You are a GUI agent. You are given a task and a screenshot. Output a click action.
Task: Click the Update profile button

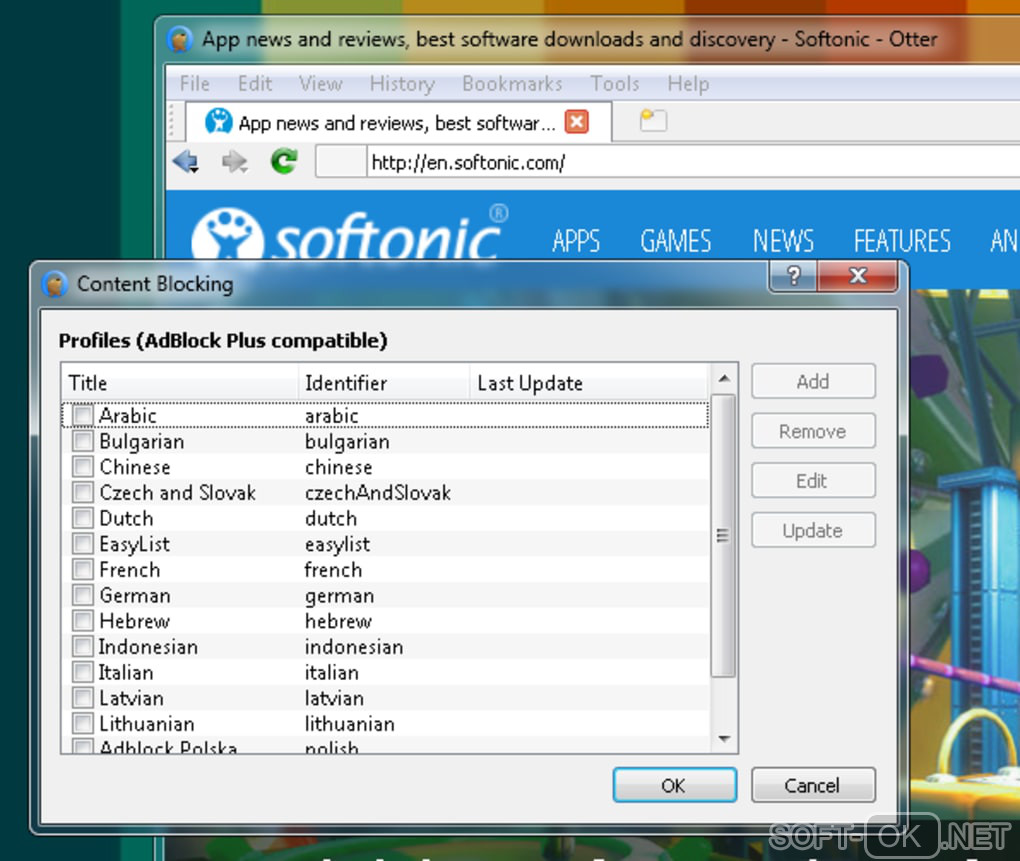pos(813,530)
